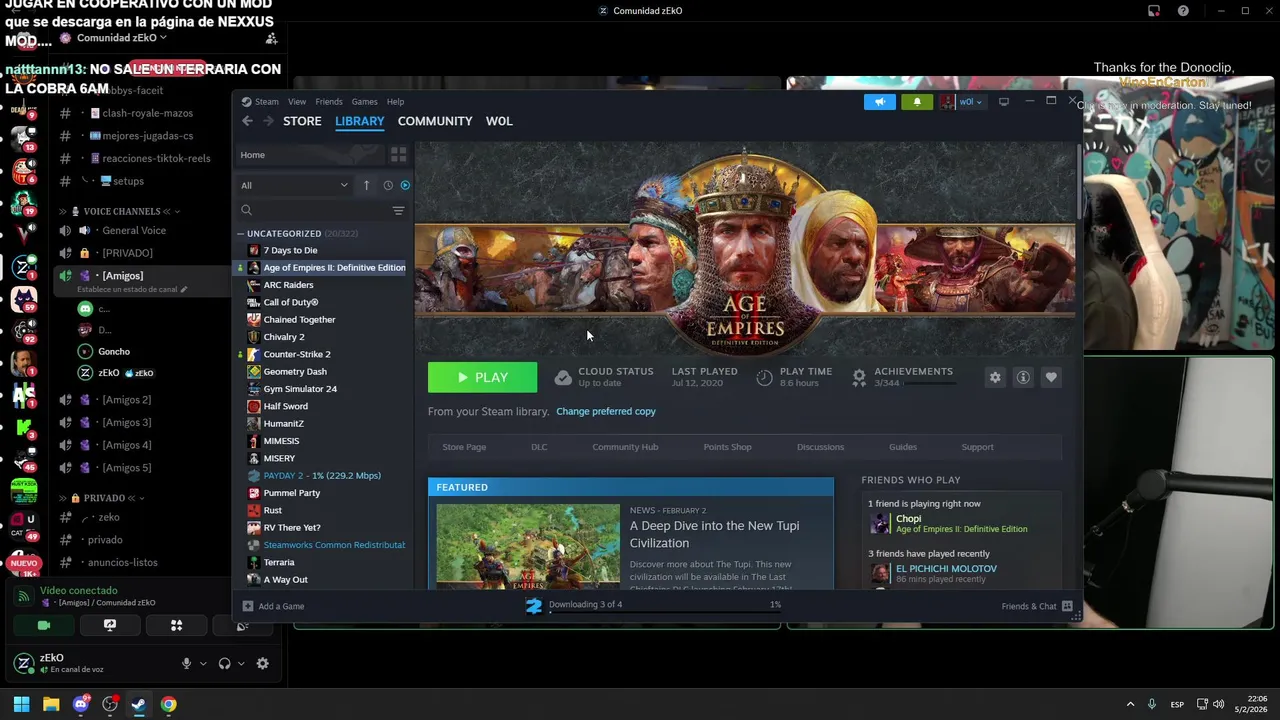Click the upward arrow sort button in library
This screenshot has width=1280, height=720.
pyautogui.click(x=366, y=185)
